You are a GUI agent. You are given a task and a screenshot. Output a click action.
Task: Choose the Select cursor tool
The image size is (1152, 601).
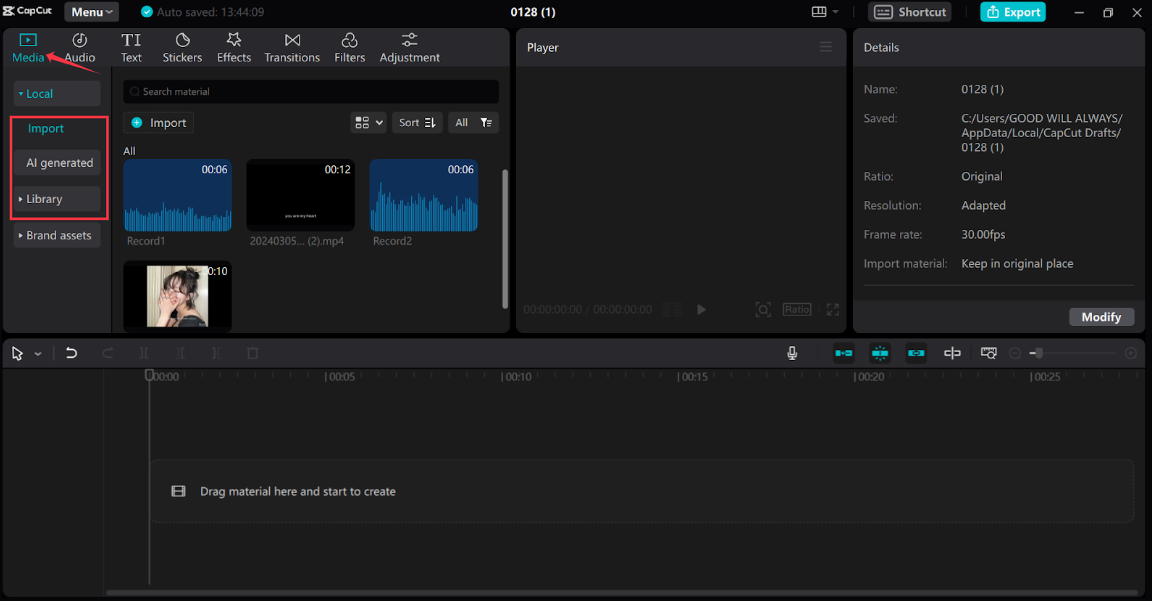click(17, 353)
